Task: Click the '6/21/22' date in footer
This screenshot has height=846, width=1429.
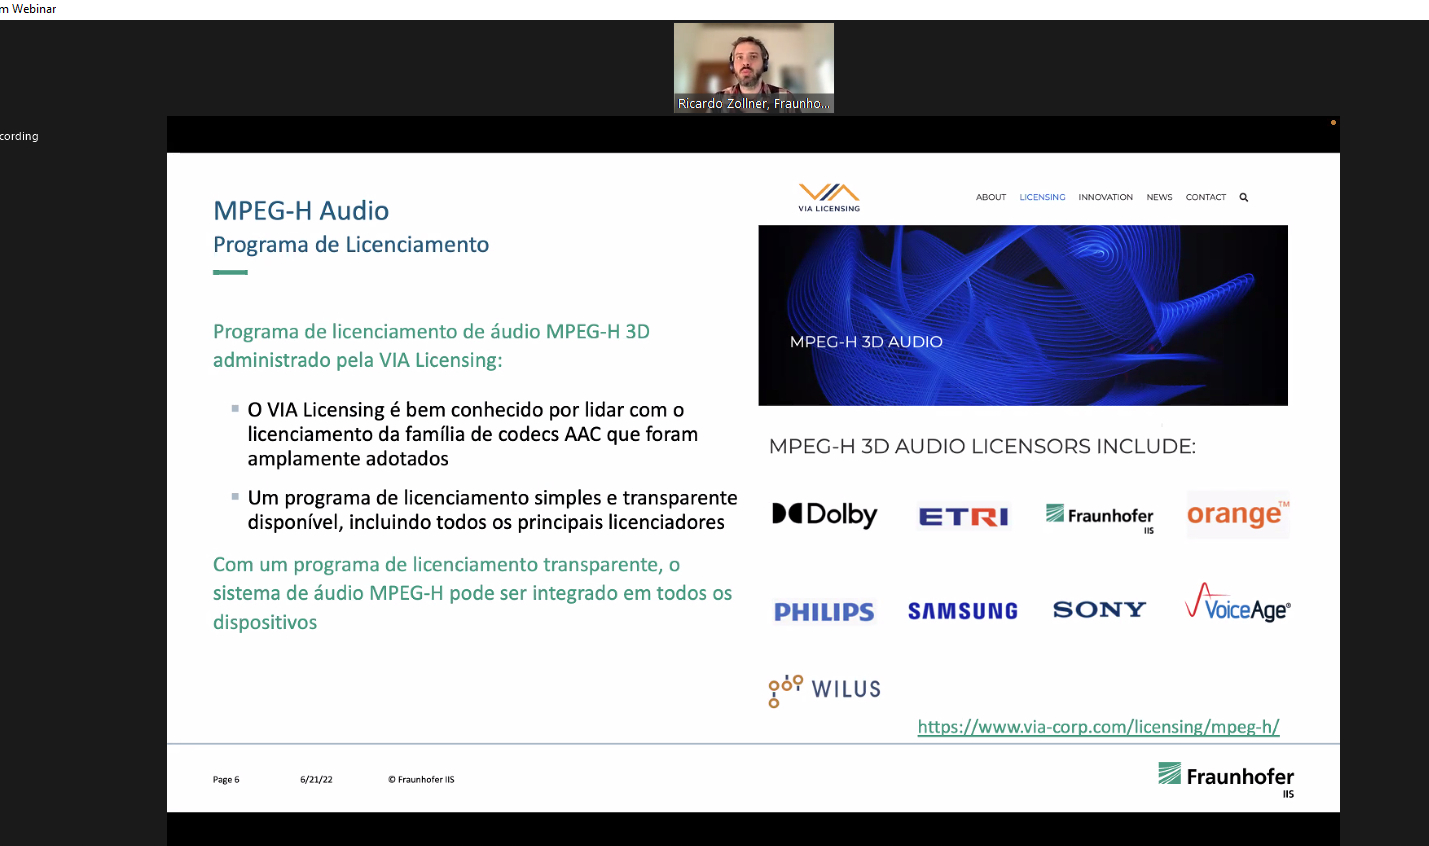Action: (x=316, y=780)
